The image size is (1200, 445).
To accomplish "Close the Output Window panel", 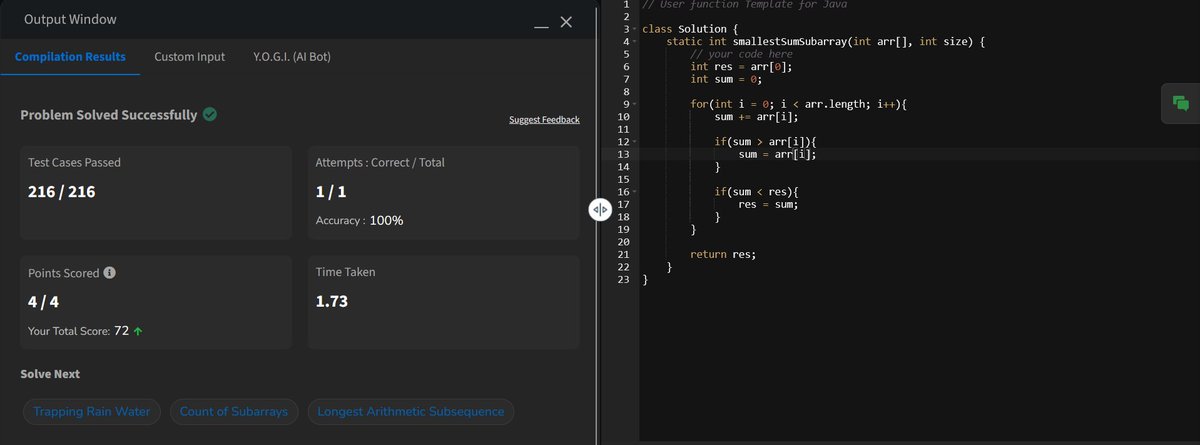I will pos(566,22).
